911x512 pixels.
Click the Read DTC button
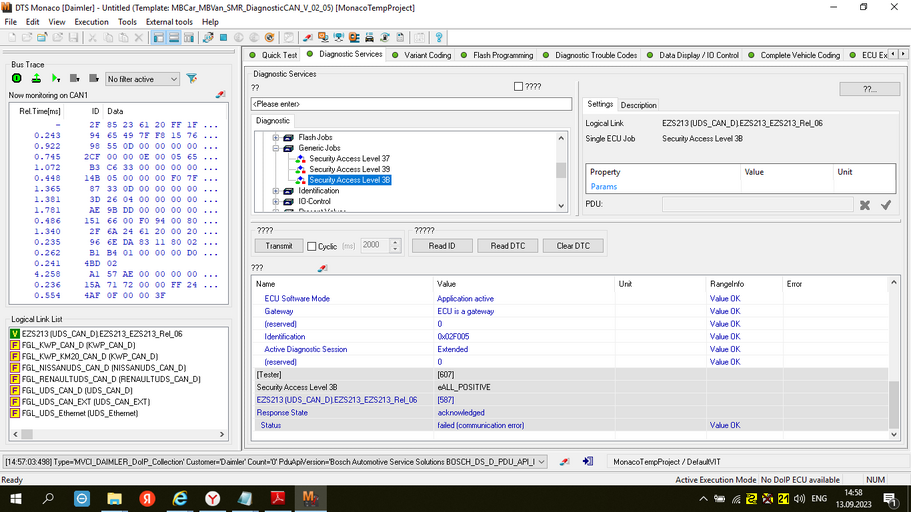508,246
